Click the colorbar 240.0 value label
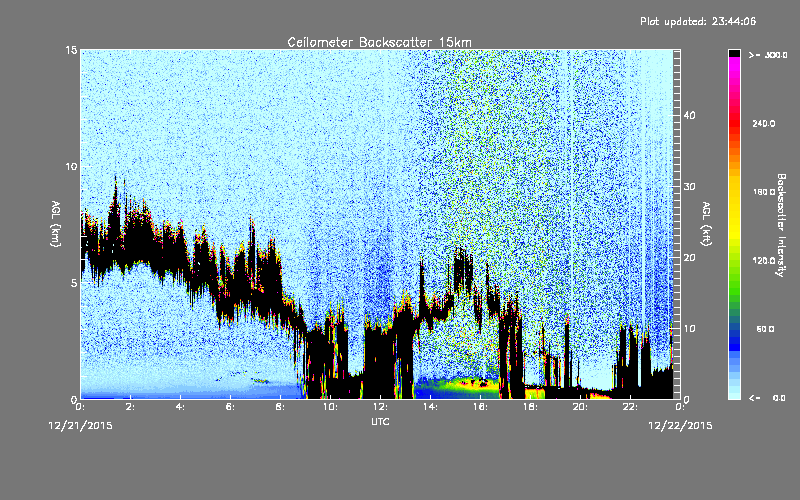Screen dimensions: 800x500 pyautogui.click(x=764, y=123)
